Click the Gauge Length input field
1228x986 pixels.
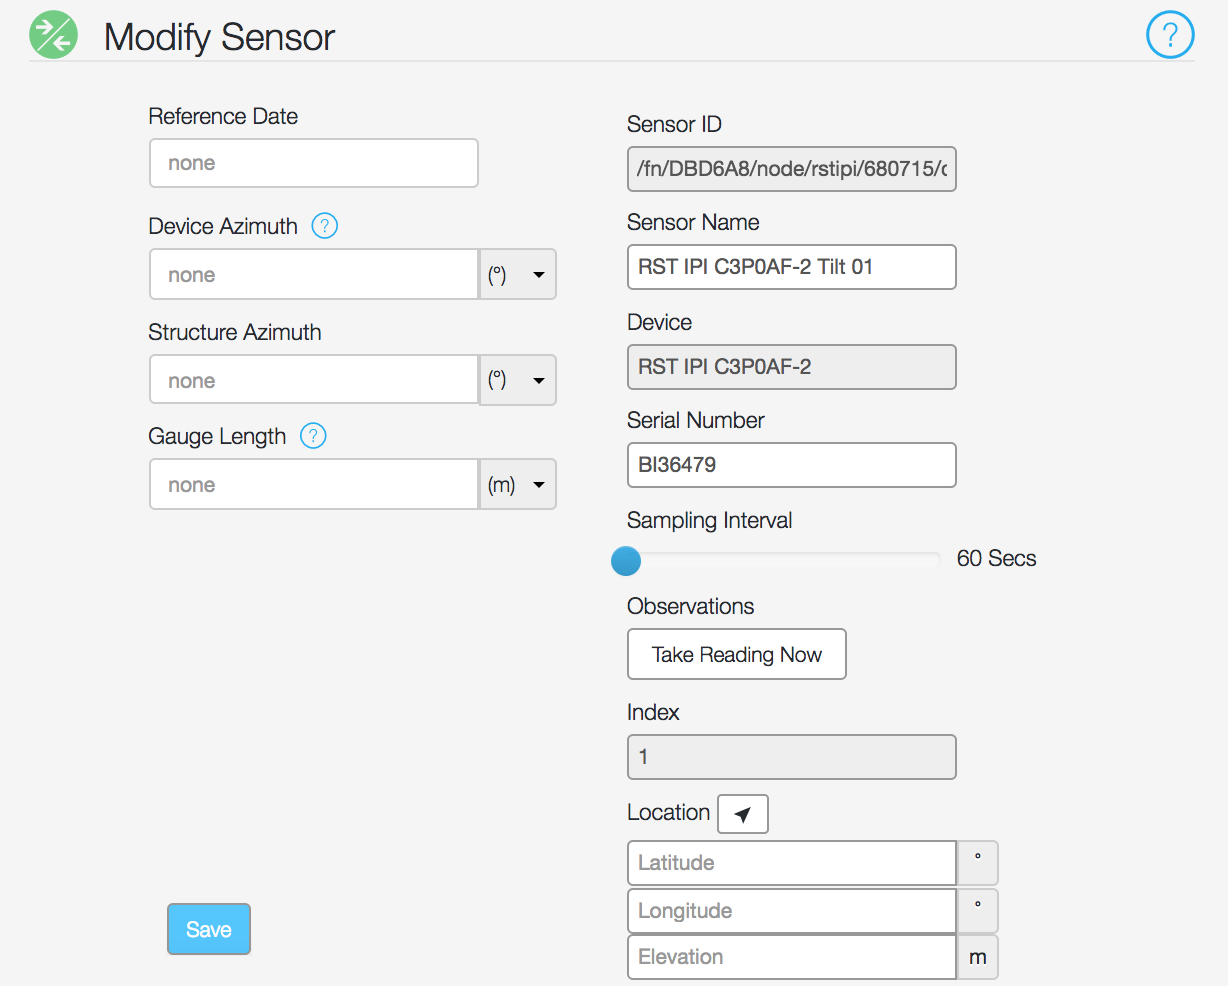pos(314,485)
